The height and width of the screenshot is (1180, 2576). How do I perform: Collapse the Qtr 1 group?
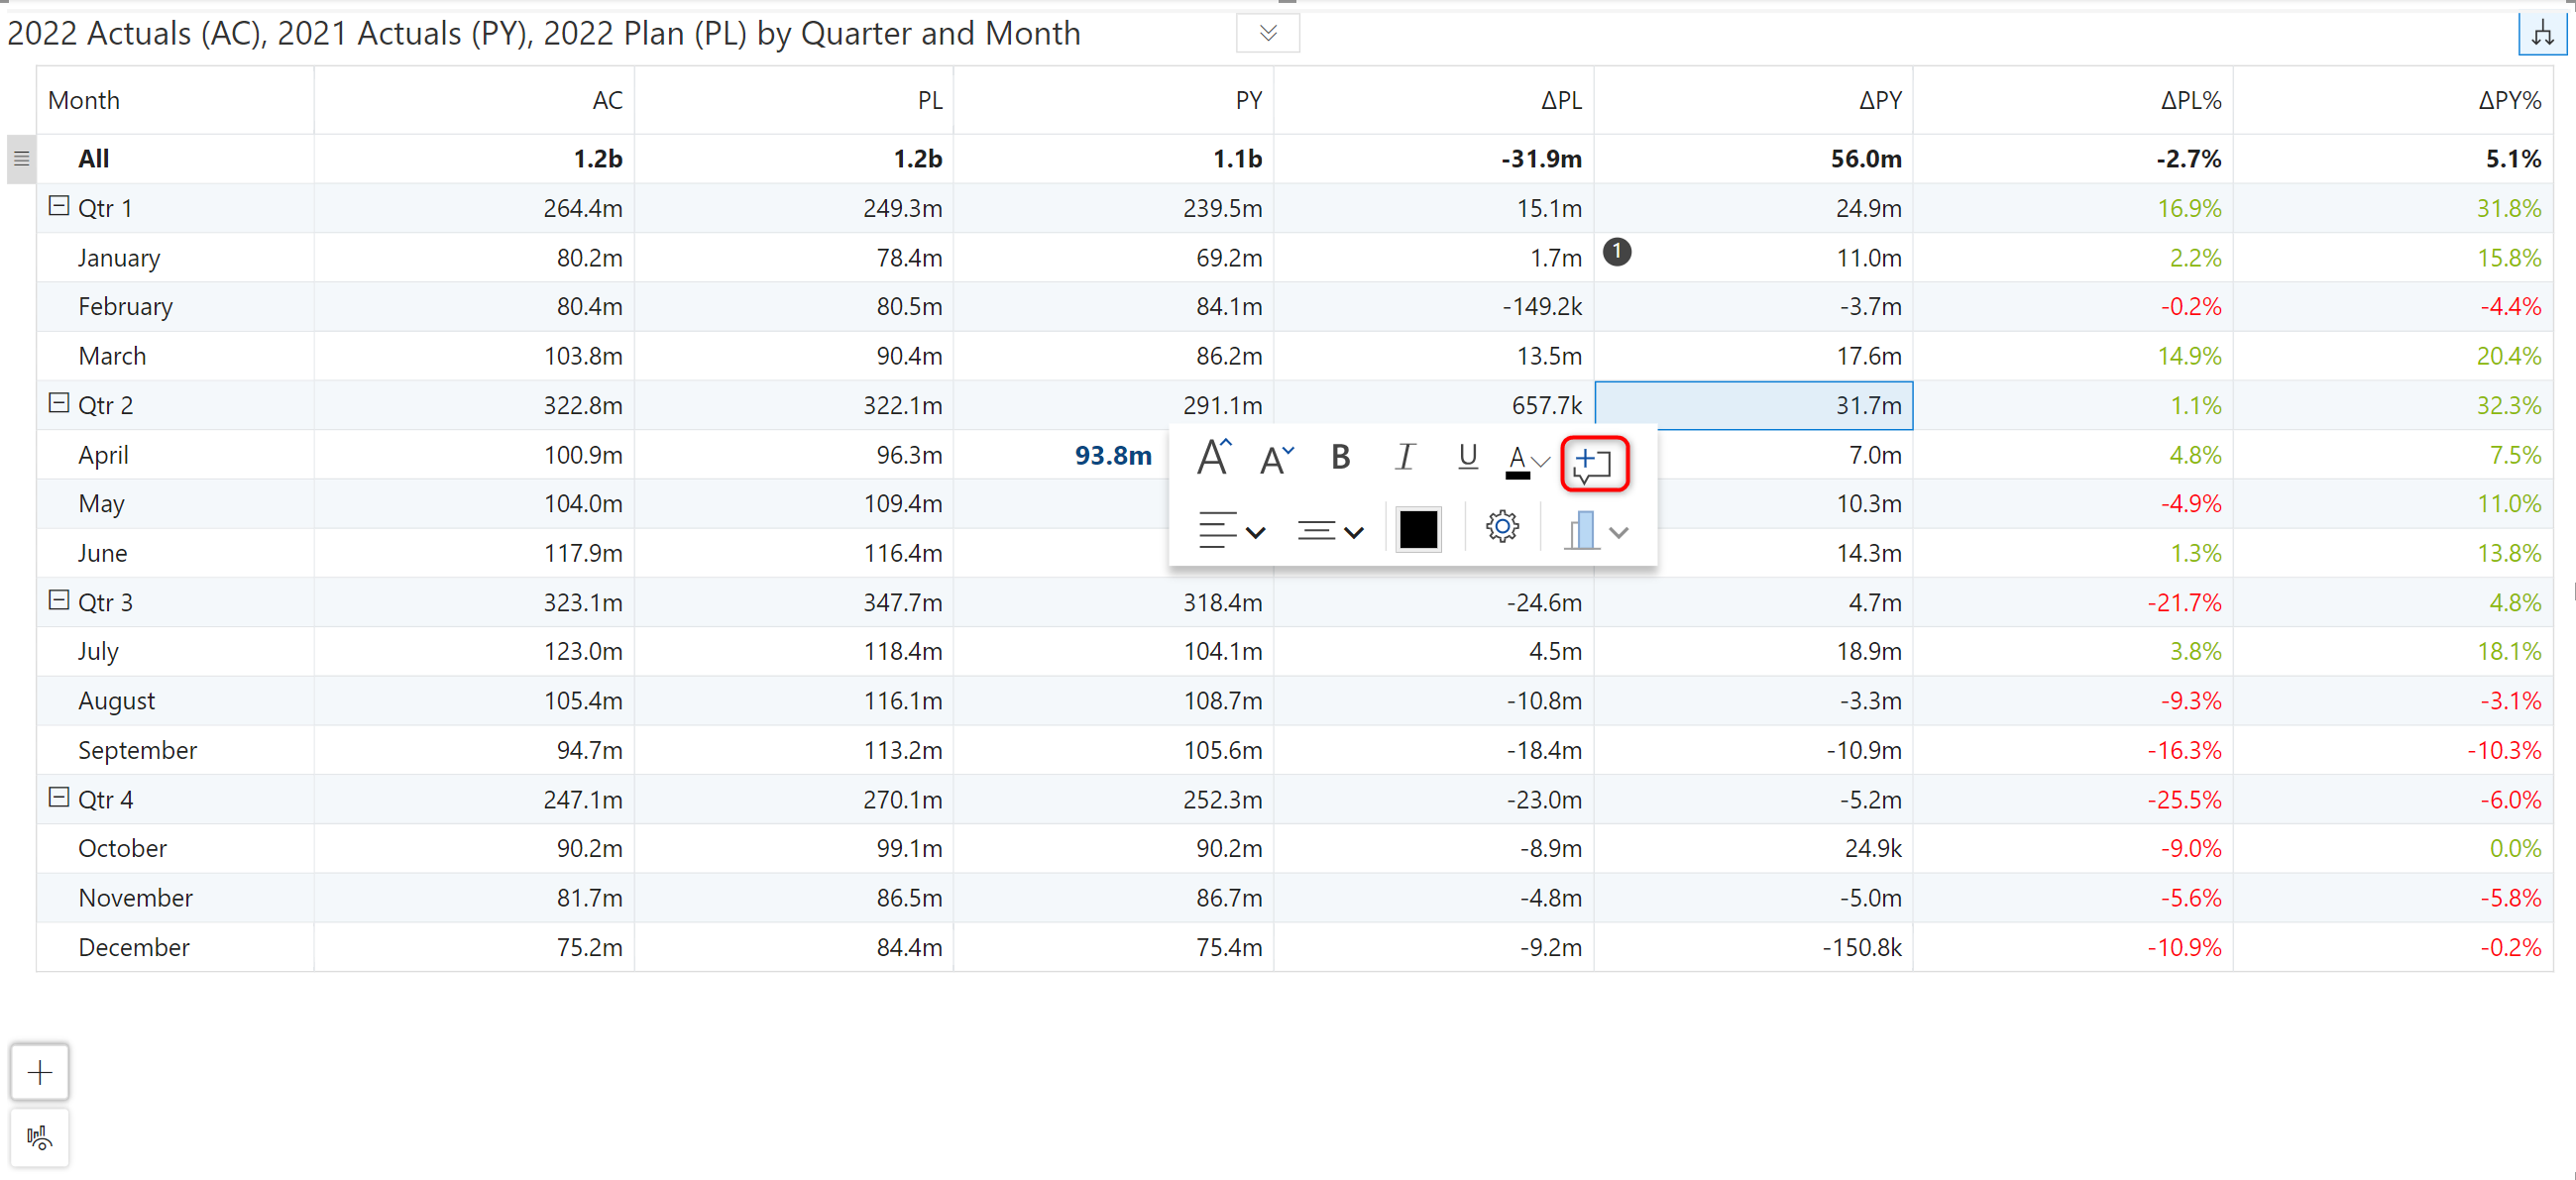click(x=59, y=206)
